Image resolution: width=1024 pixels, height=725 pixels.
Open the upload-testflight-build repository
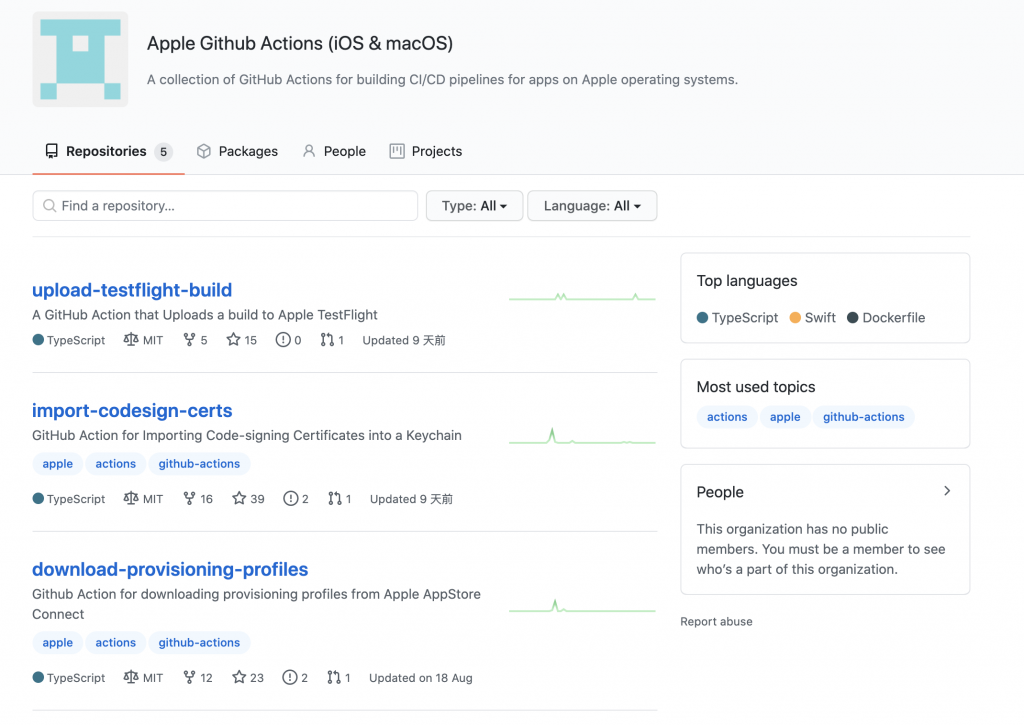(132, 289)
